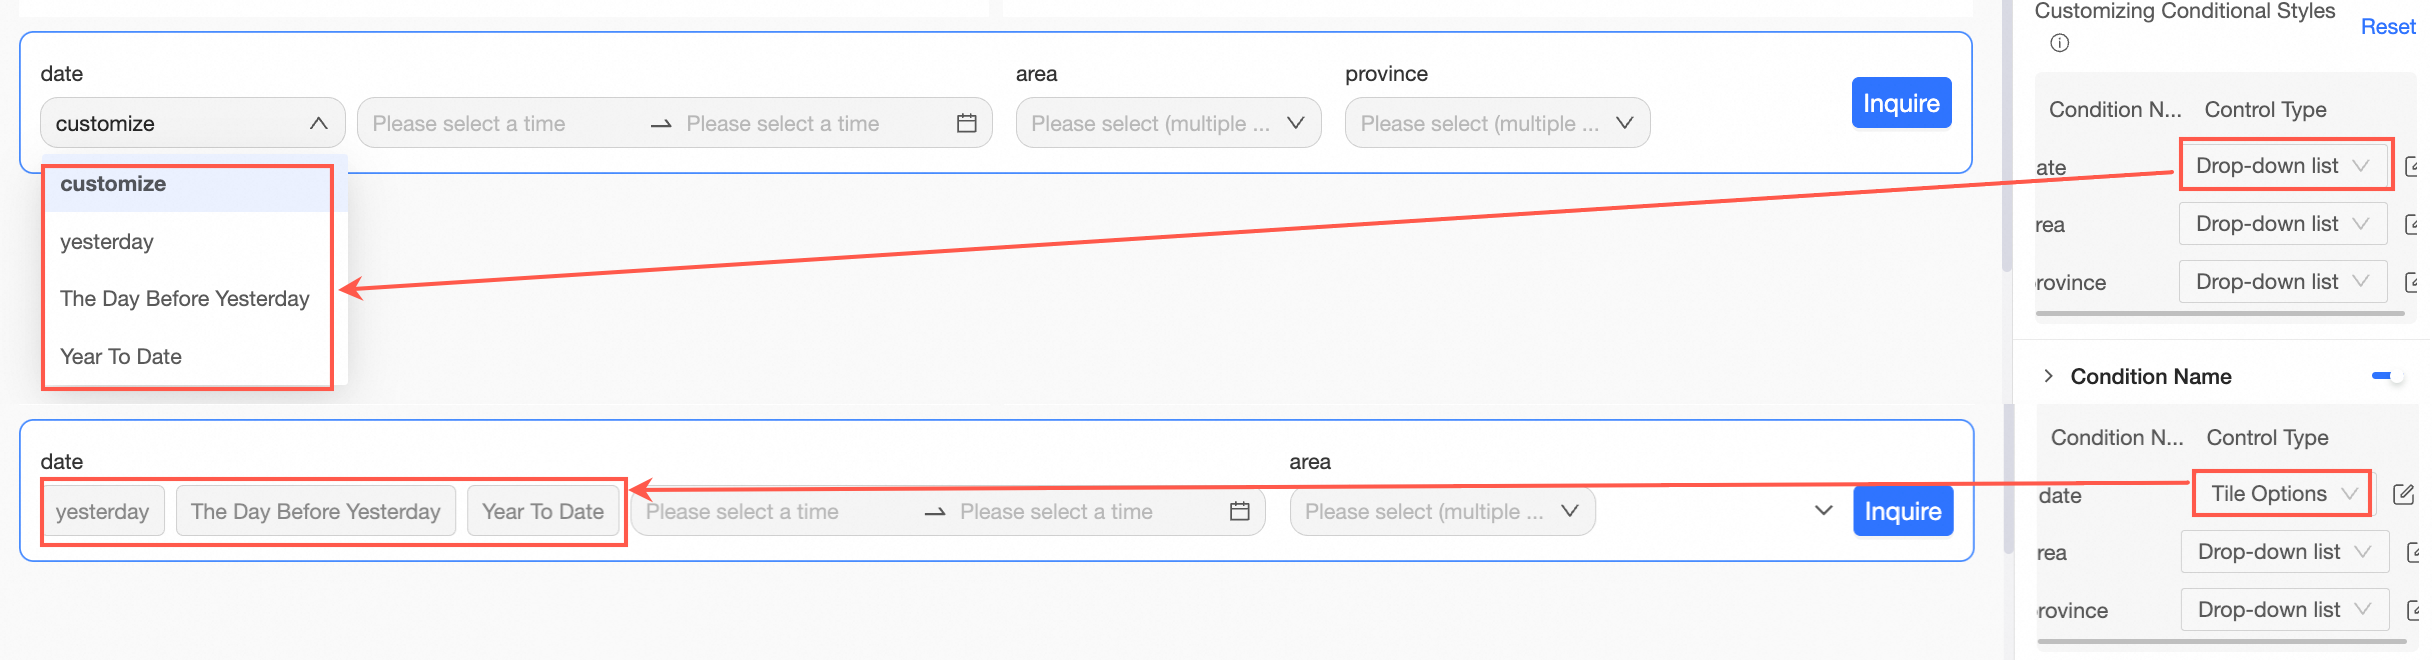Open calendar icon in the top date range

point(966,123)
